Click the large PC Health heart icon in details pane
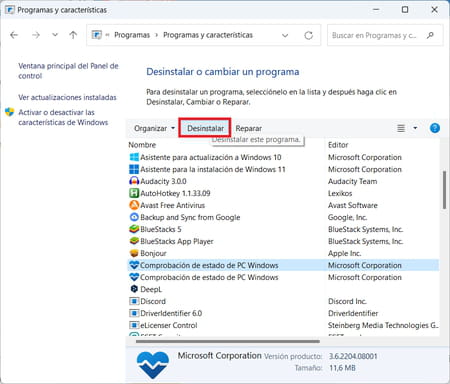Screen dimensions: 450x384 pos(153,365)
